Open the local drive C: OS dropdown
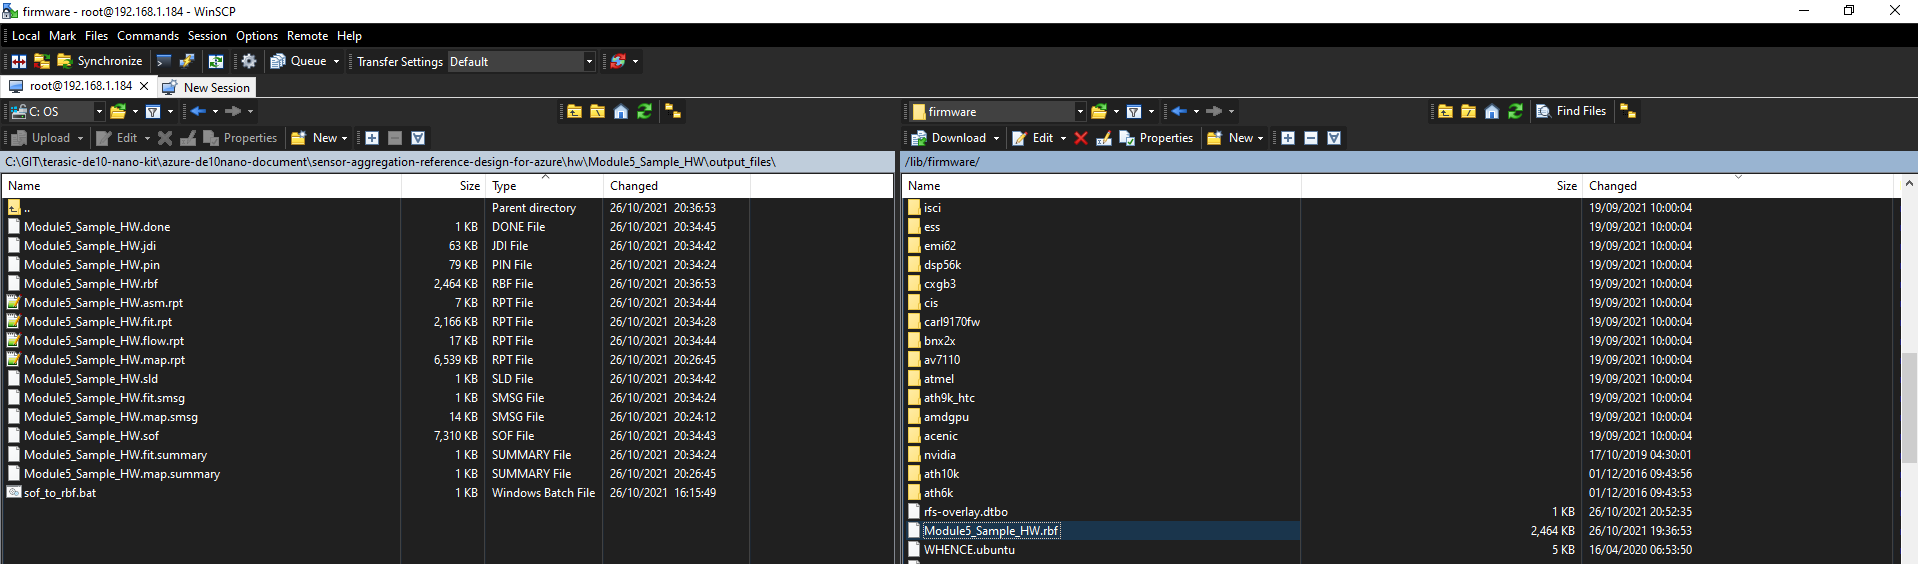 tap(98, 111)
